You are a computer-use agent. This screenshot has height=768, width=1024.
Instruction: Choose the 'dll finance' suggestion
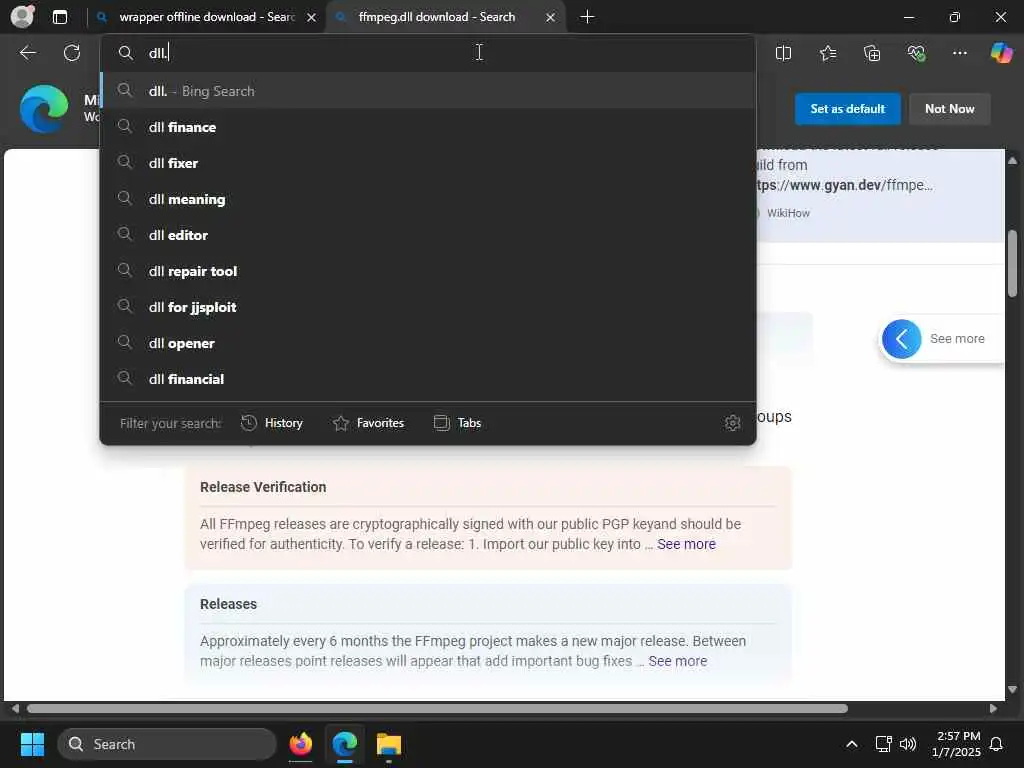428,127
